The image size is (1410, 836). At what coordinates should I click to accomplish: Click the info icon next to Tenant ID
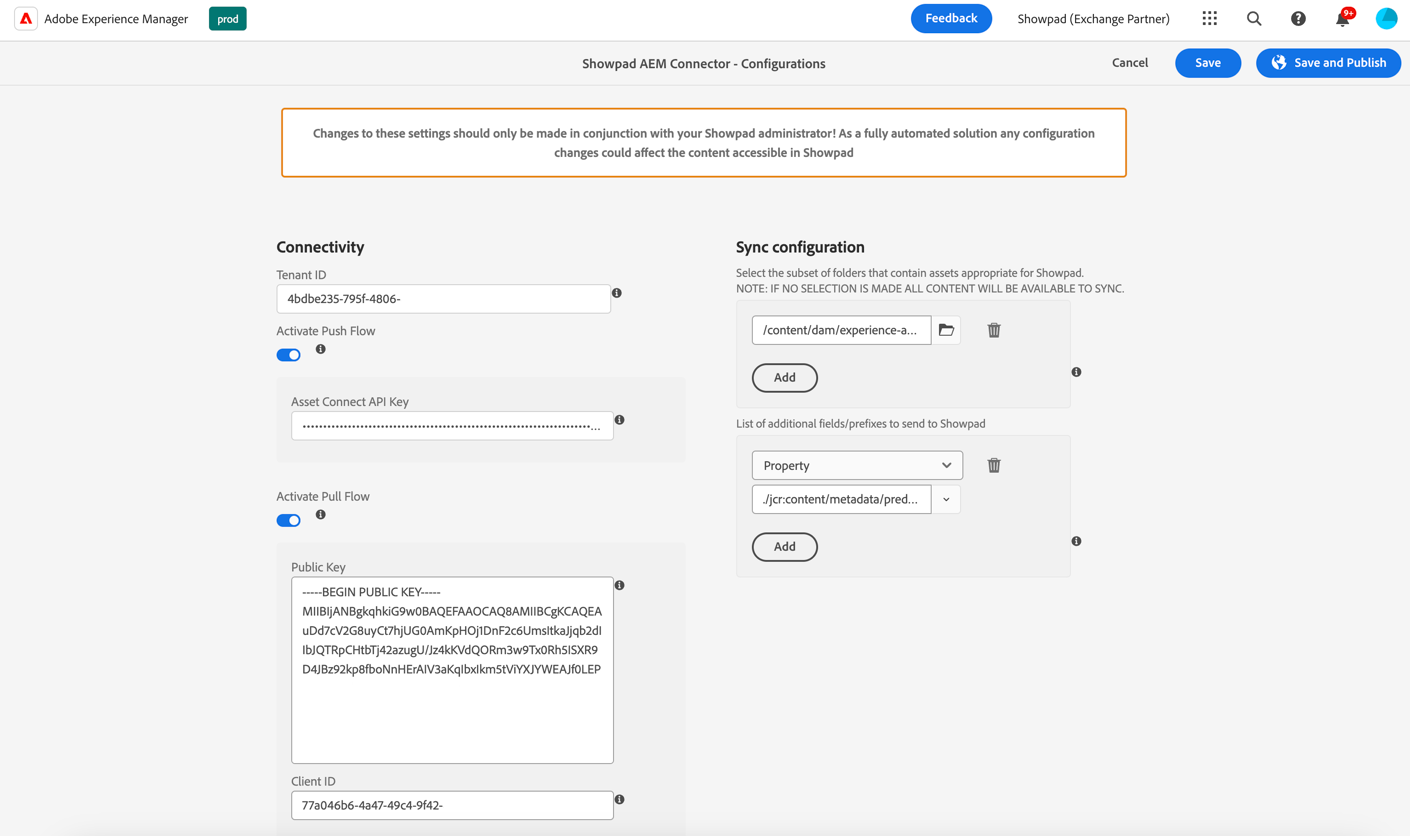point(617,293)
